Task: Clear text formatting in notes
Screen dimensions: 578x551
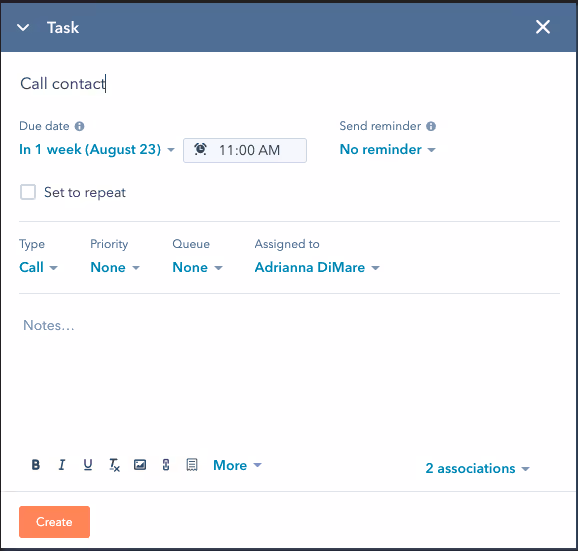Action: click(114, 465)
